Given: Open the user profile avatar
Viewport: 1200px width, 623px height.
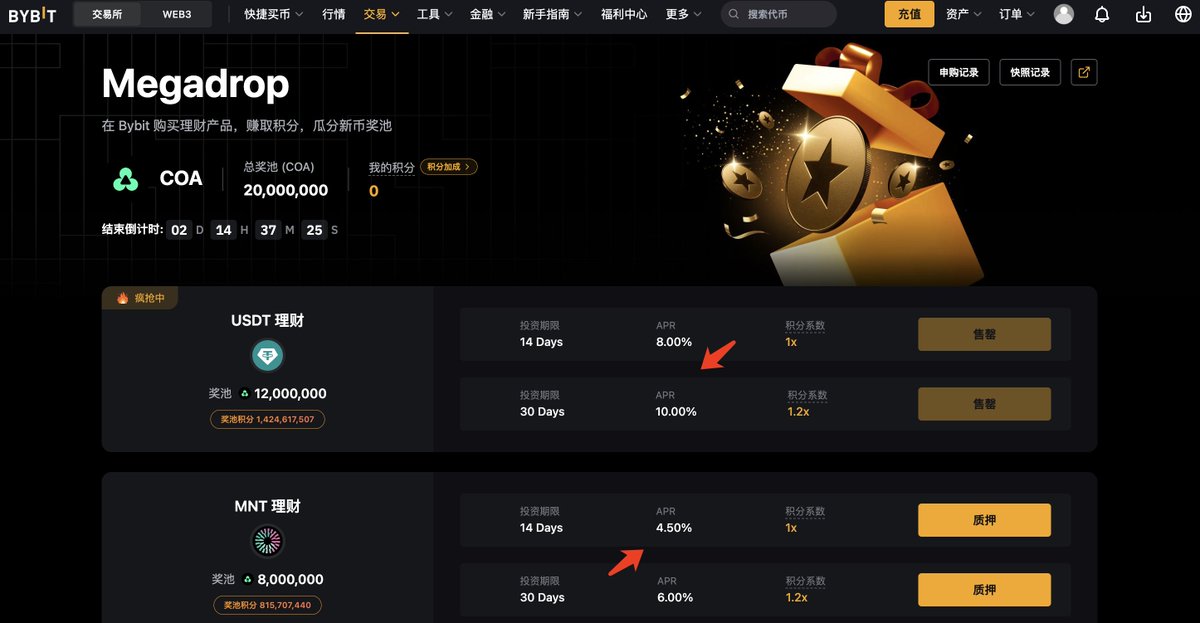Looking at the screenshot, I should tap(1064, 14).
